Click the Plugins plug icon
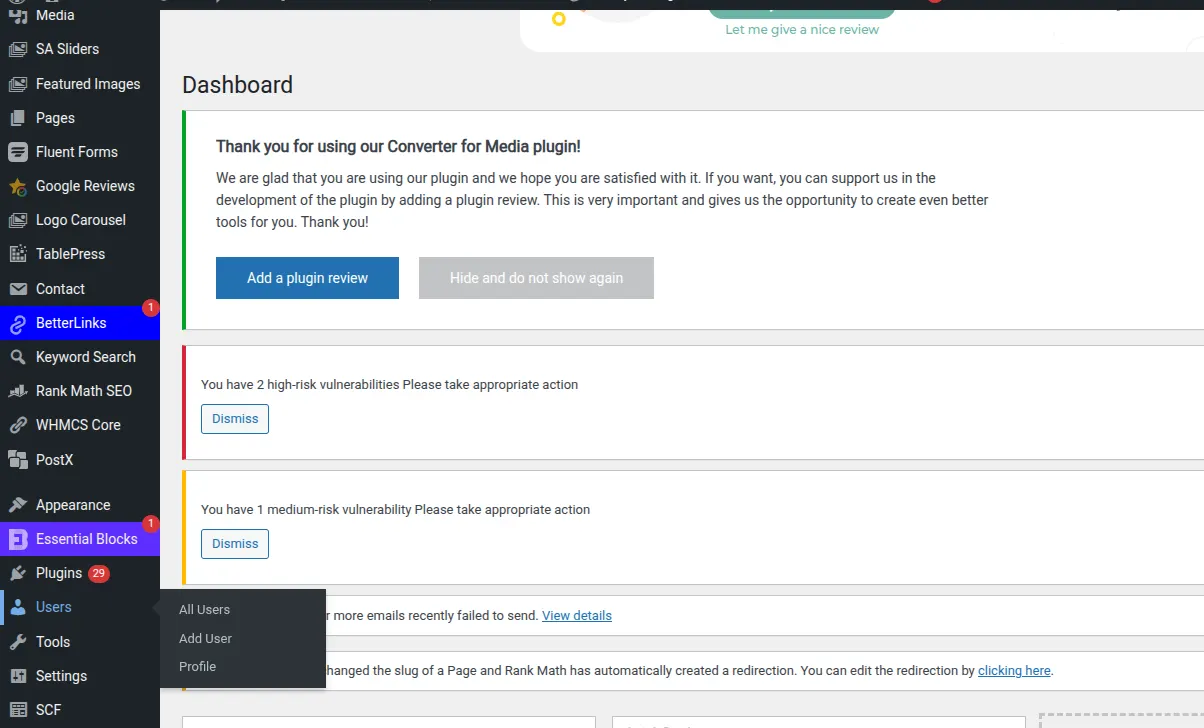This screenshot has width=1204, height=728. pos(17,573)
